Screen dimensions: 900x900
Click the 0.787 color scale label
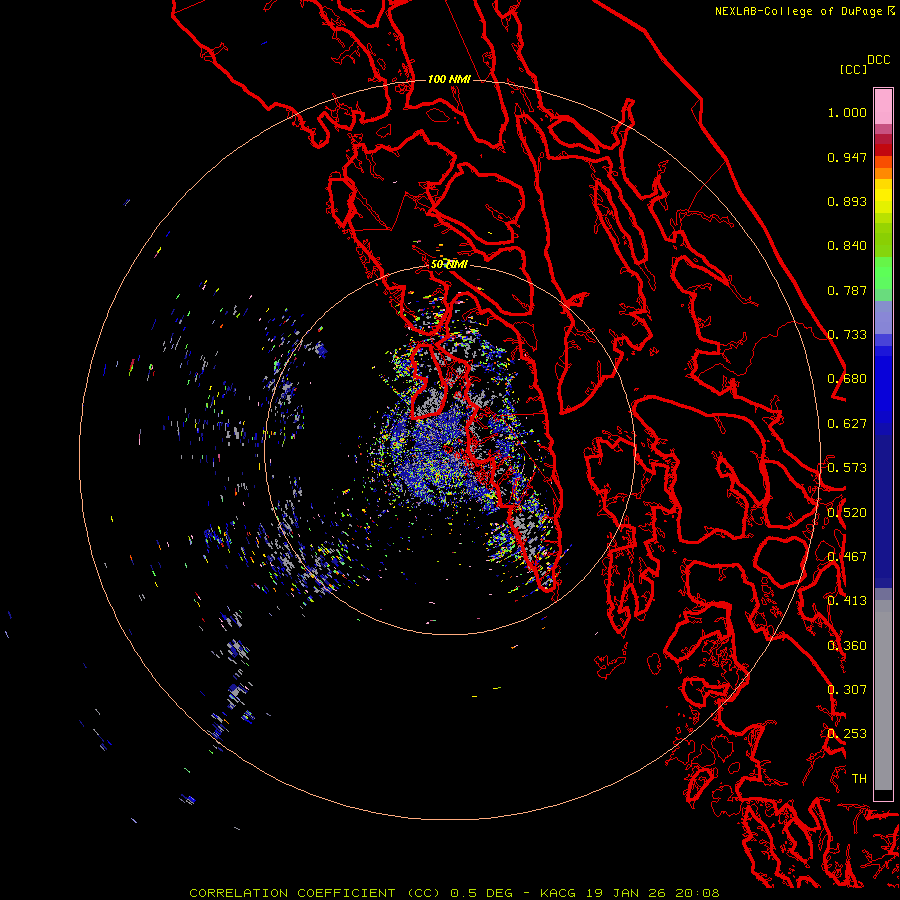click(x=847, y=290)
